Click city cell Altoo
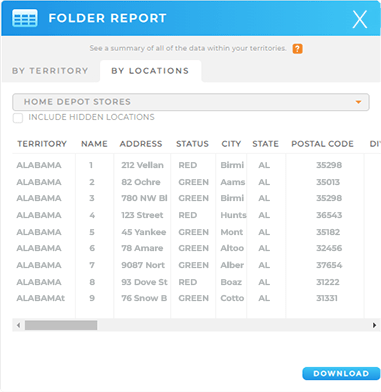381x392 pixels. [232, 248]
